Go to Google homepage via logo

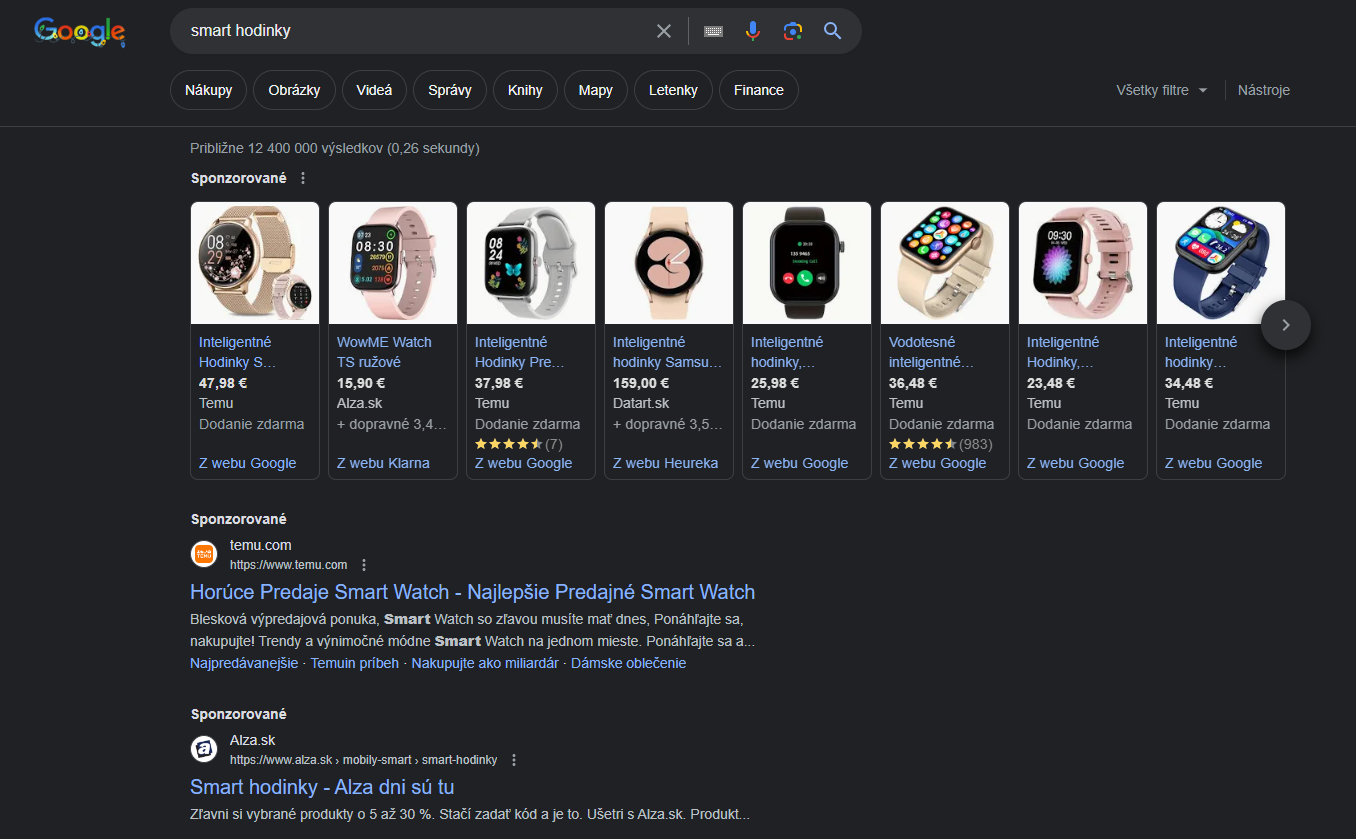pyautogui.click(x=79, y=32)
